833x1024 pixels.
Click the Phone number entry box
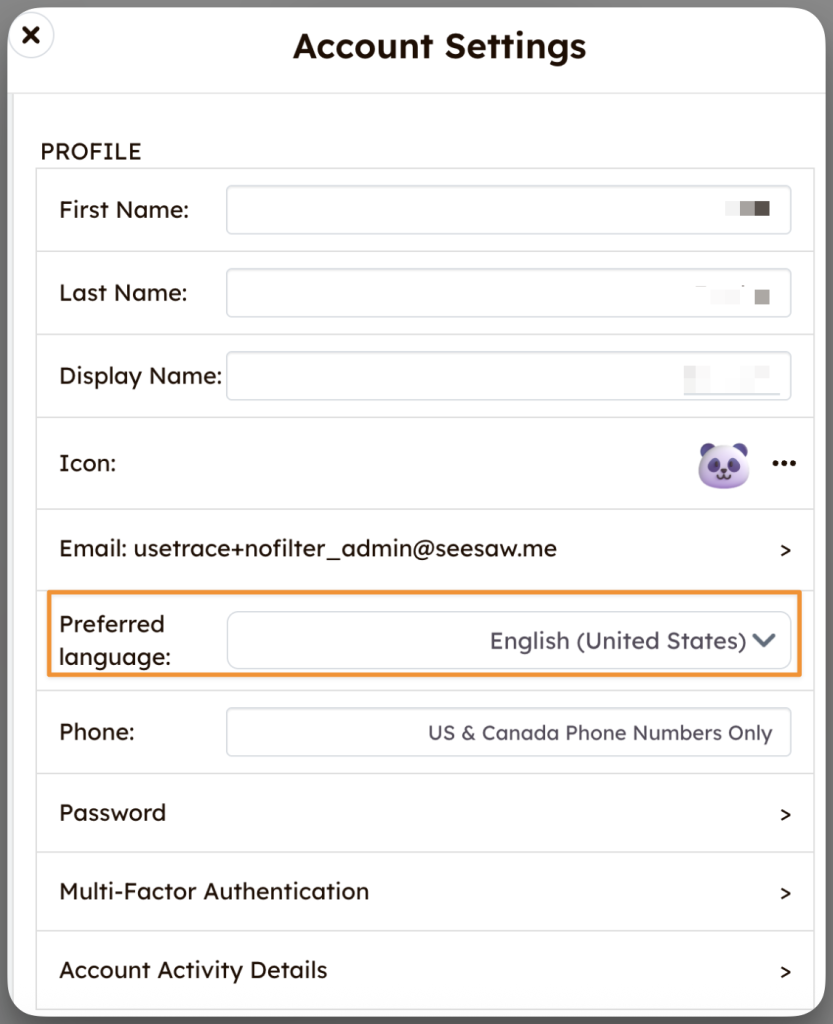(508, 733)
